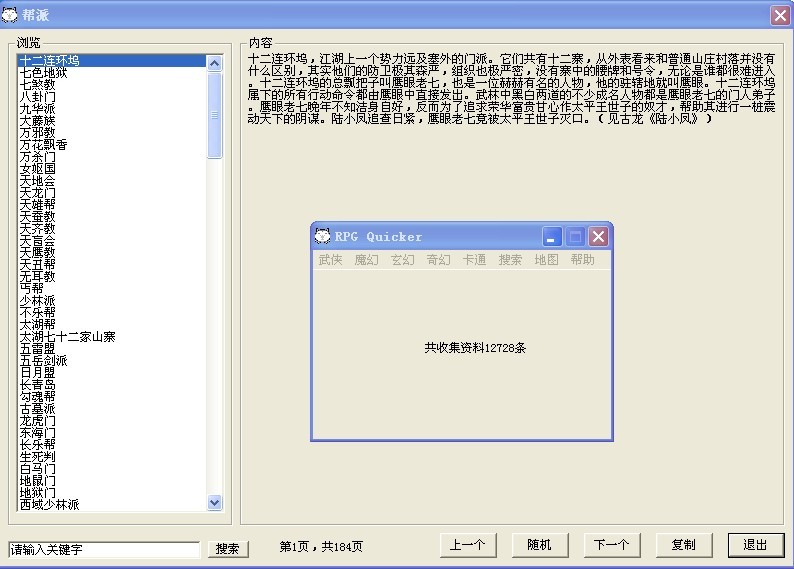Select 天龙门 in the list
Screen dimensions: 794x569
[x=112, y=193]
